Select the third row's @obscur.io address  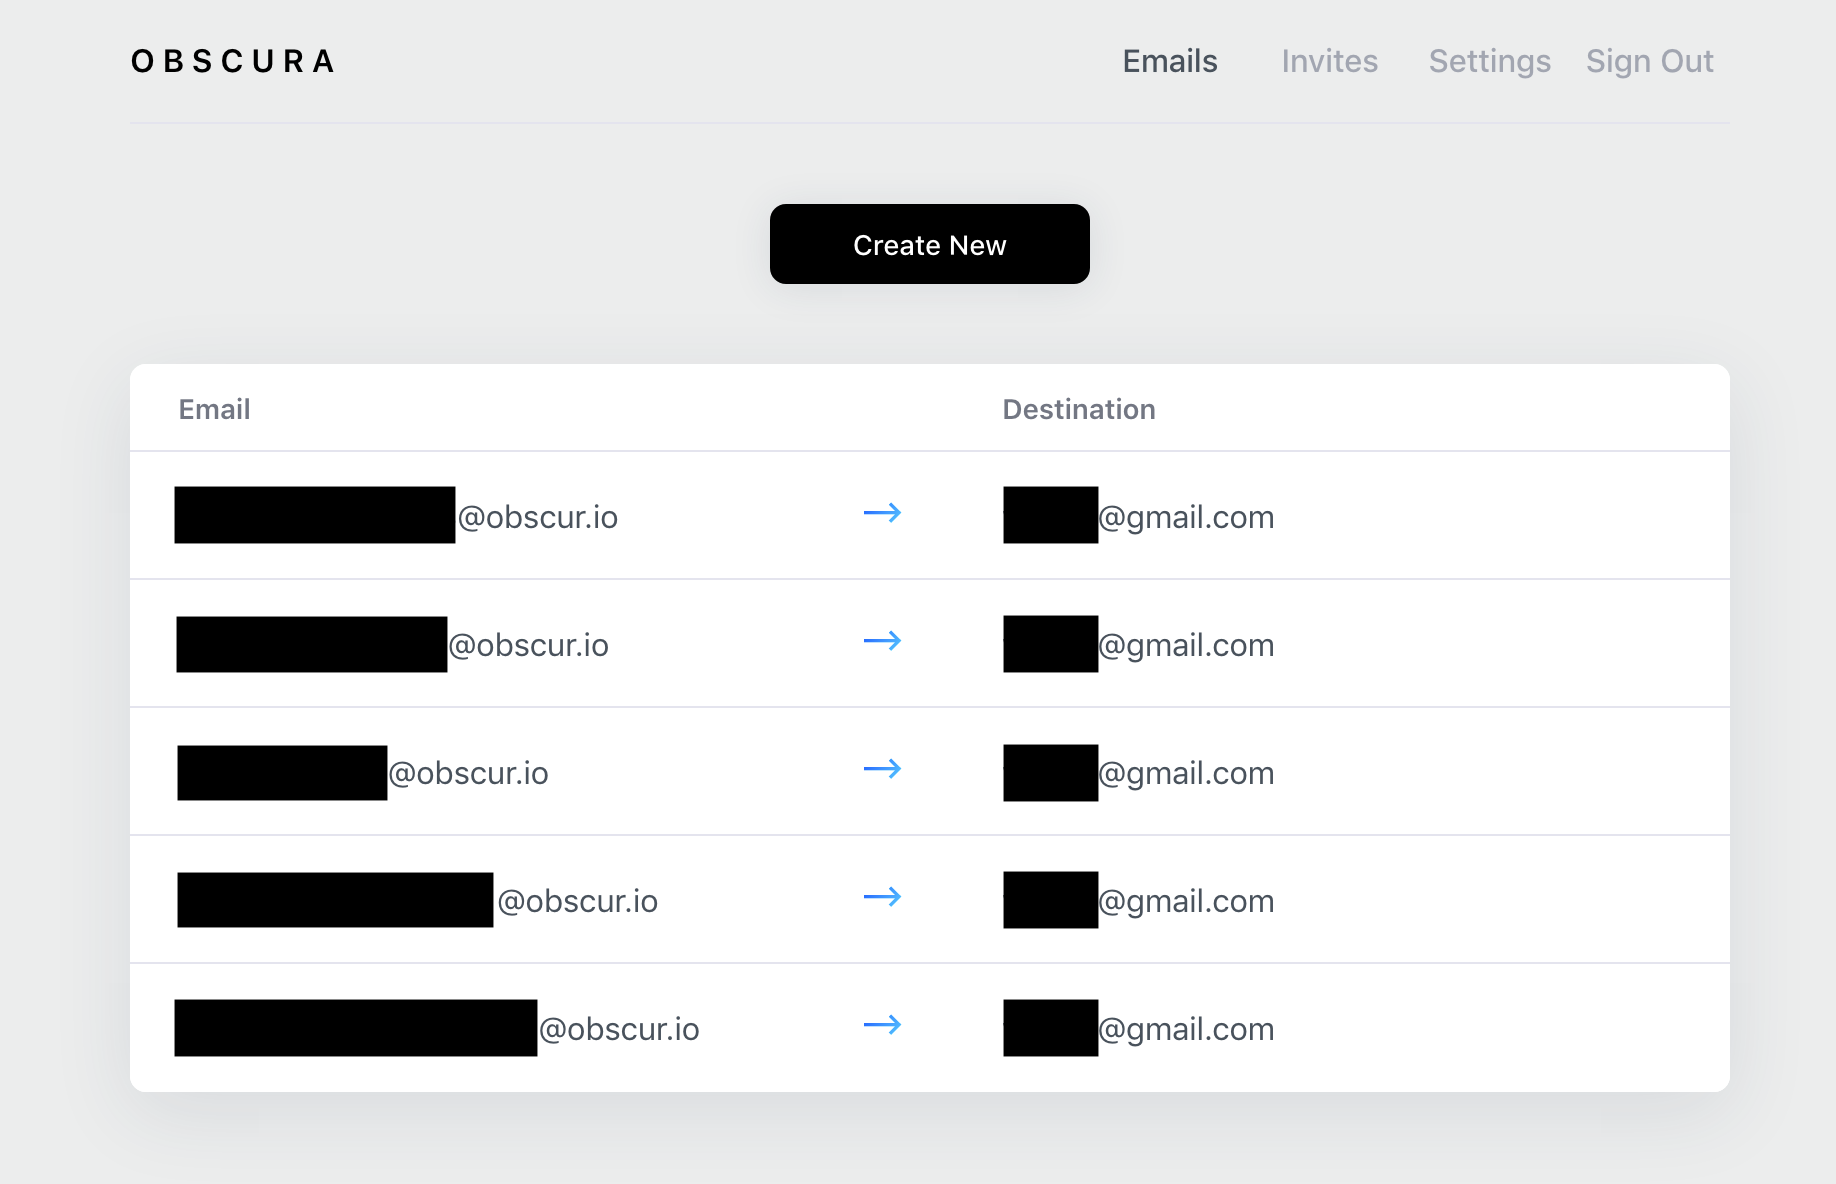click(363, 772)
